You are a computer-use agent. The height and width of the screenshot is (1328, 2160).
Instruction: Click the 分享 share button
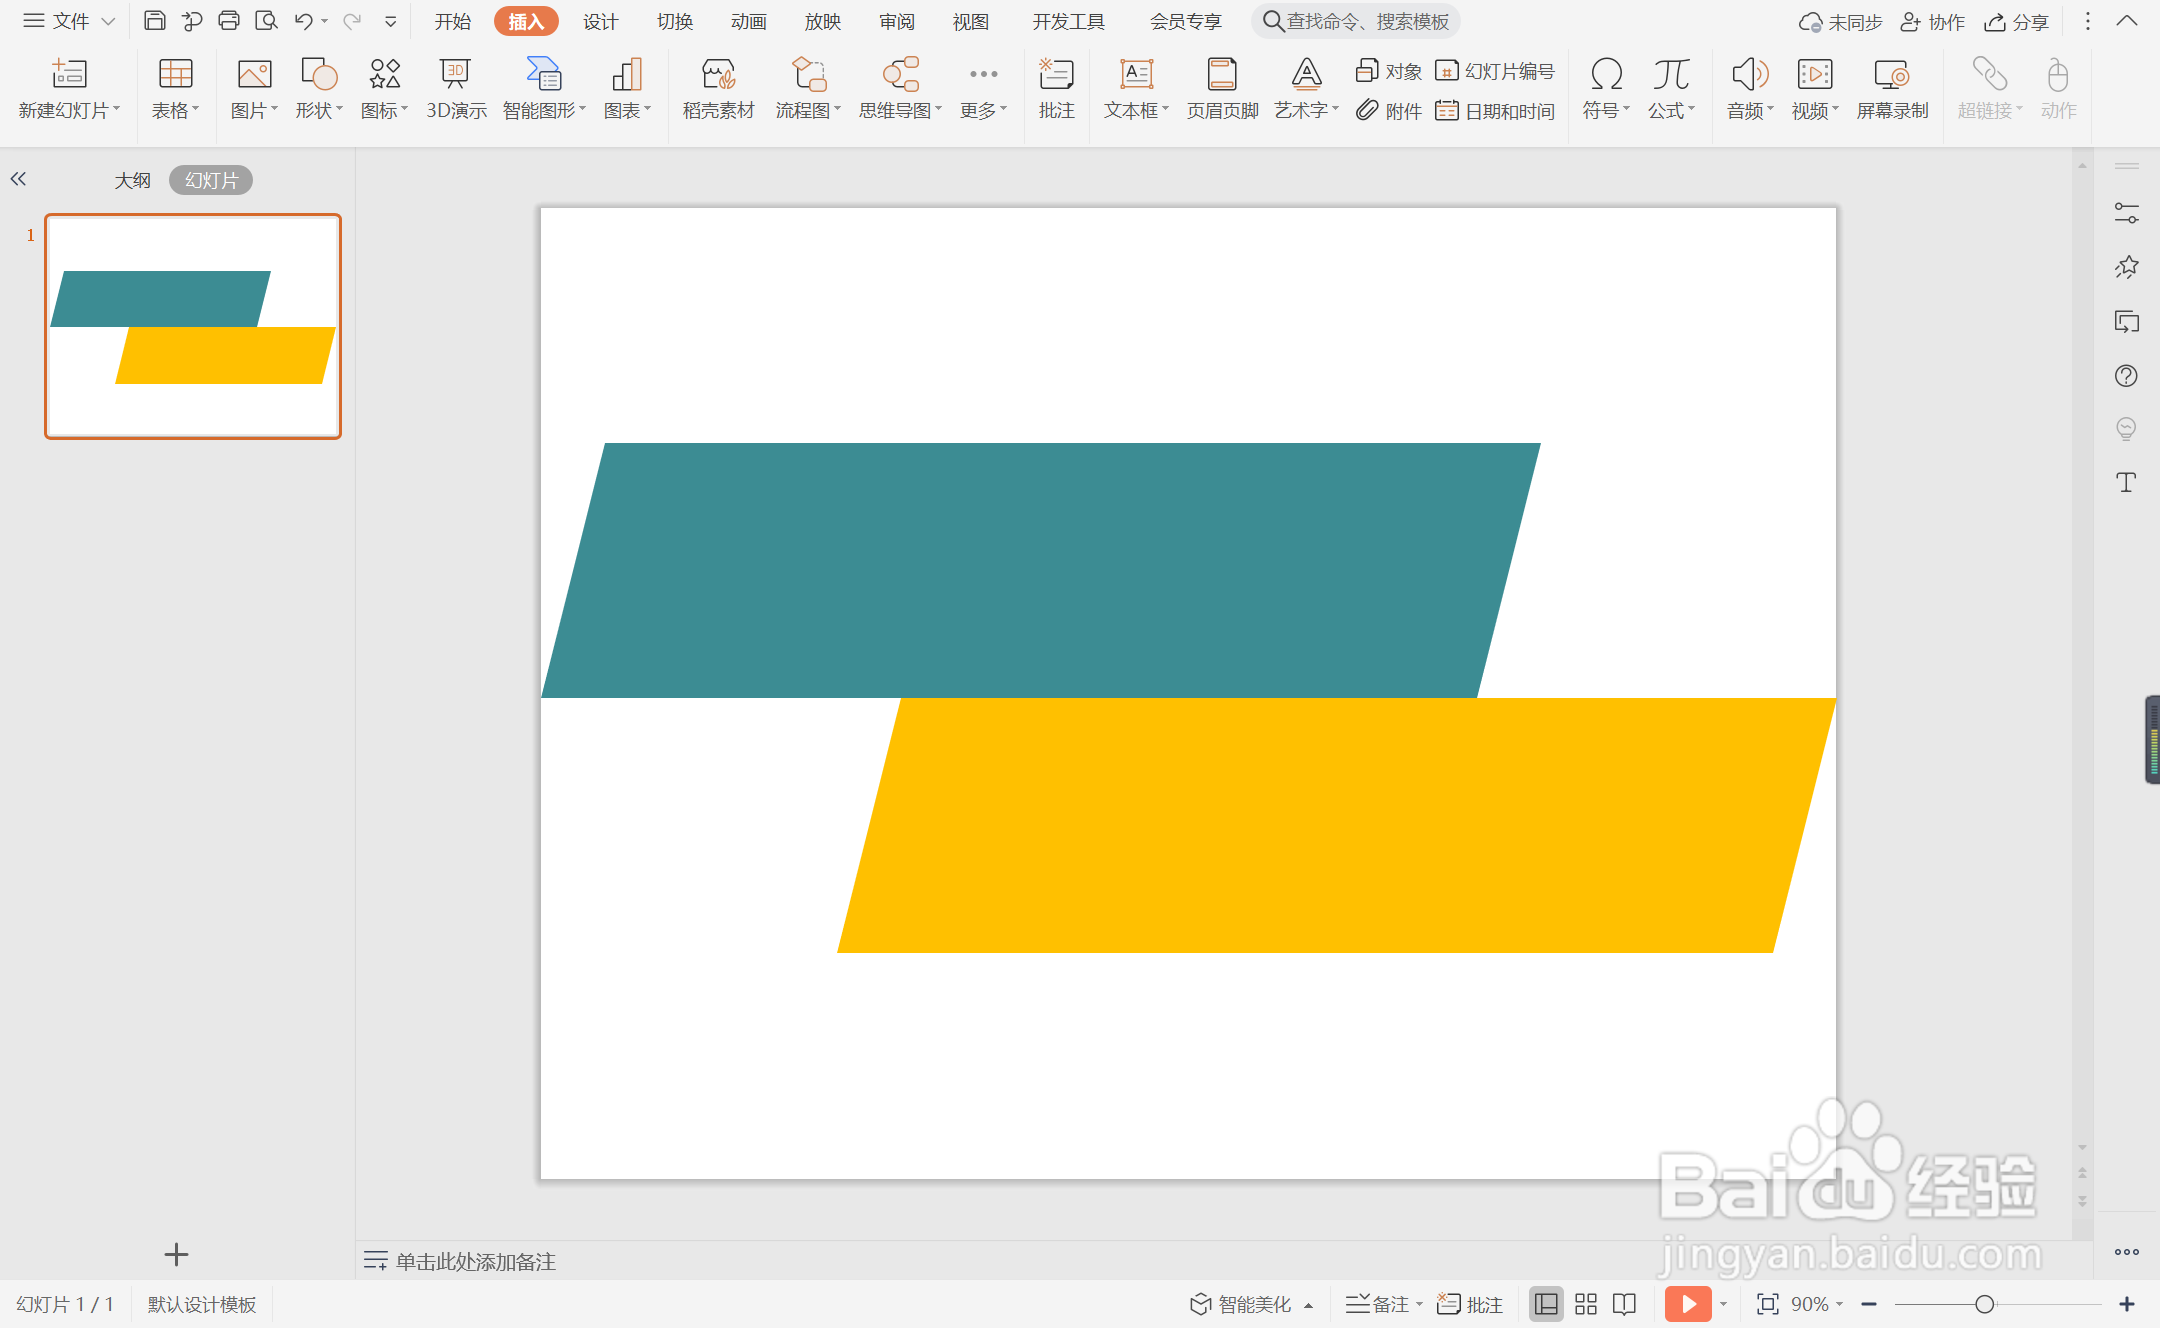pos(2018,22)
